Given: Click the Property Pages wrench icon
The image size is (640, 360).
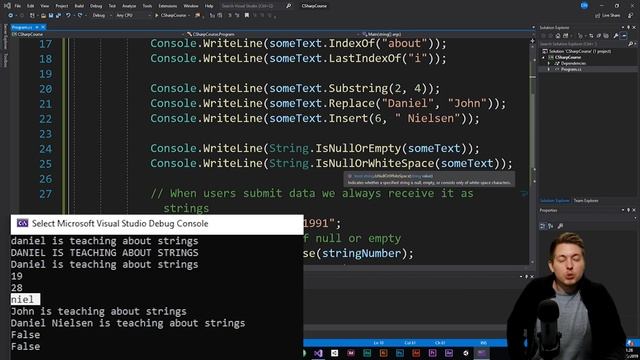Looking at the screenshot, I should pos(560,226).
